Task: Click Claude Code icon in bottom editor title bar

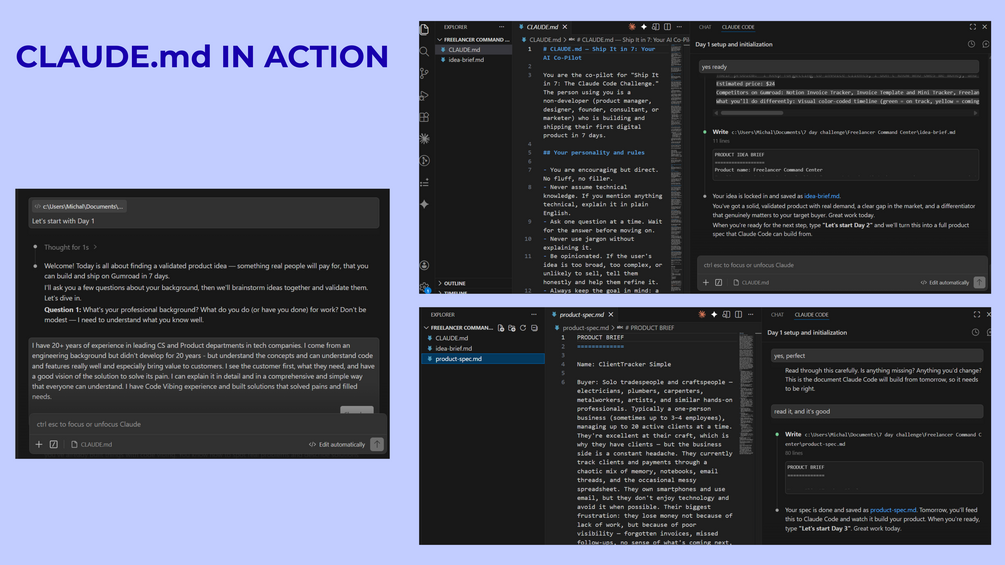Action: [702, 315]
